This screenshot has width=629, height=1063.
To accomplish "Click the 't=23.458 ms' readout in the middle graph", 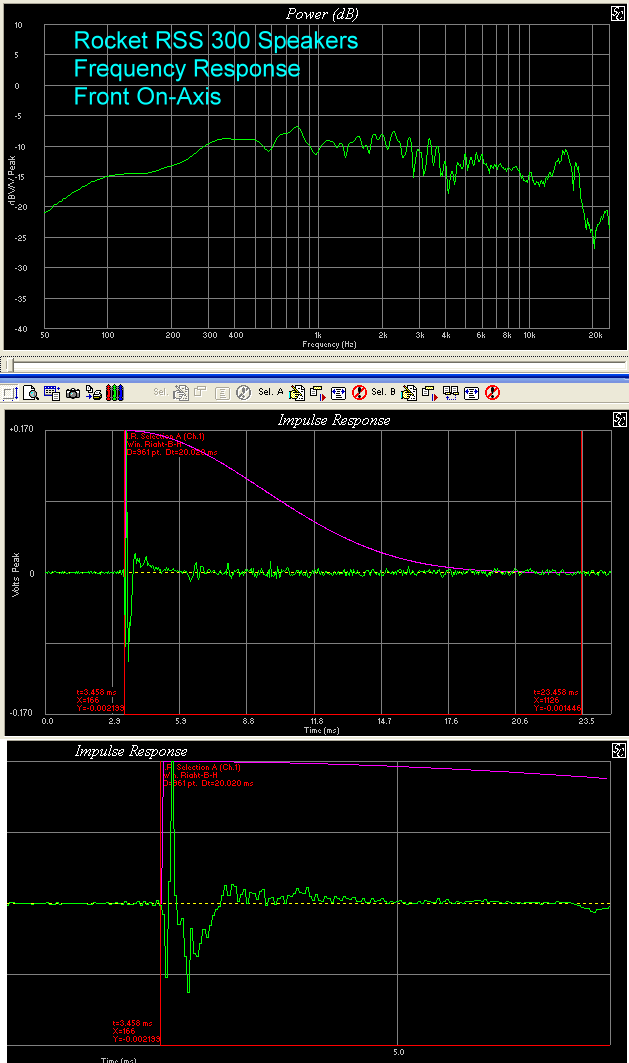I will (x=556, y=692).
